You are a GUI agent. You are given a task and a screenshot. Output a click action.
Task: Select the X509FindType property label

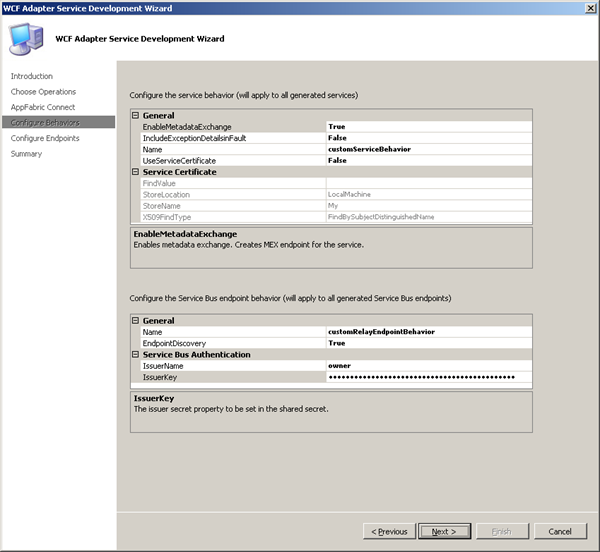(x=167, y=217)
